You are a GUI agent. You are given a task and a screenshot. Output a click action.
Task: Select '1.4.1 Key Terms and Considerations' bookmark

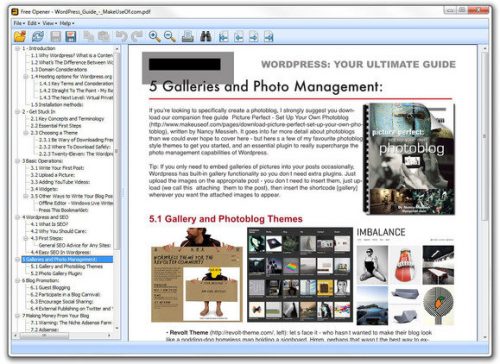76,83
